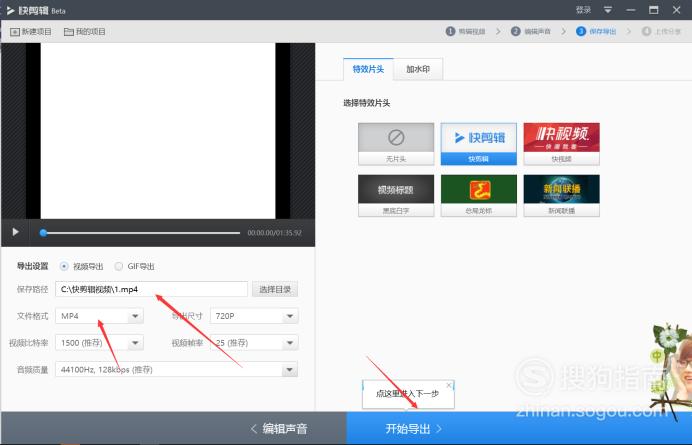This screenshot has width=692, height=445.
Task: Go to step 1 剪辑视频
Action: click(x=466, y=31)
